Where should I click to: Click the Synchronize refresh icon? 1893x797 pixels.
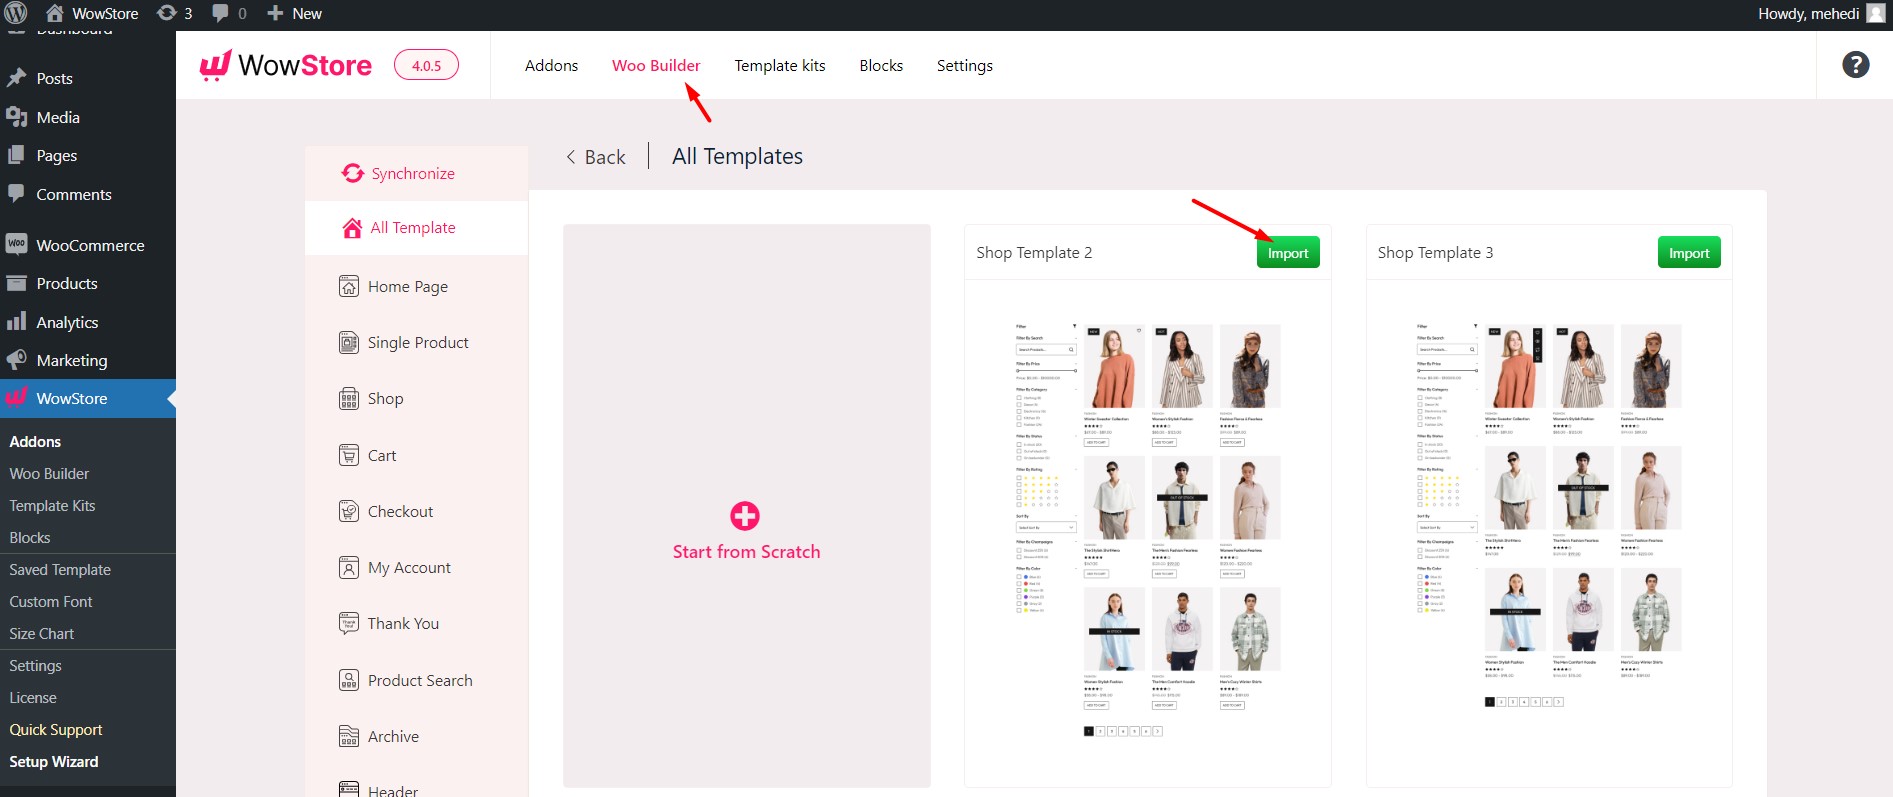352,173
